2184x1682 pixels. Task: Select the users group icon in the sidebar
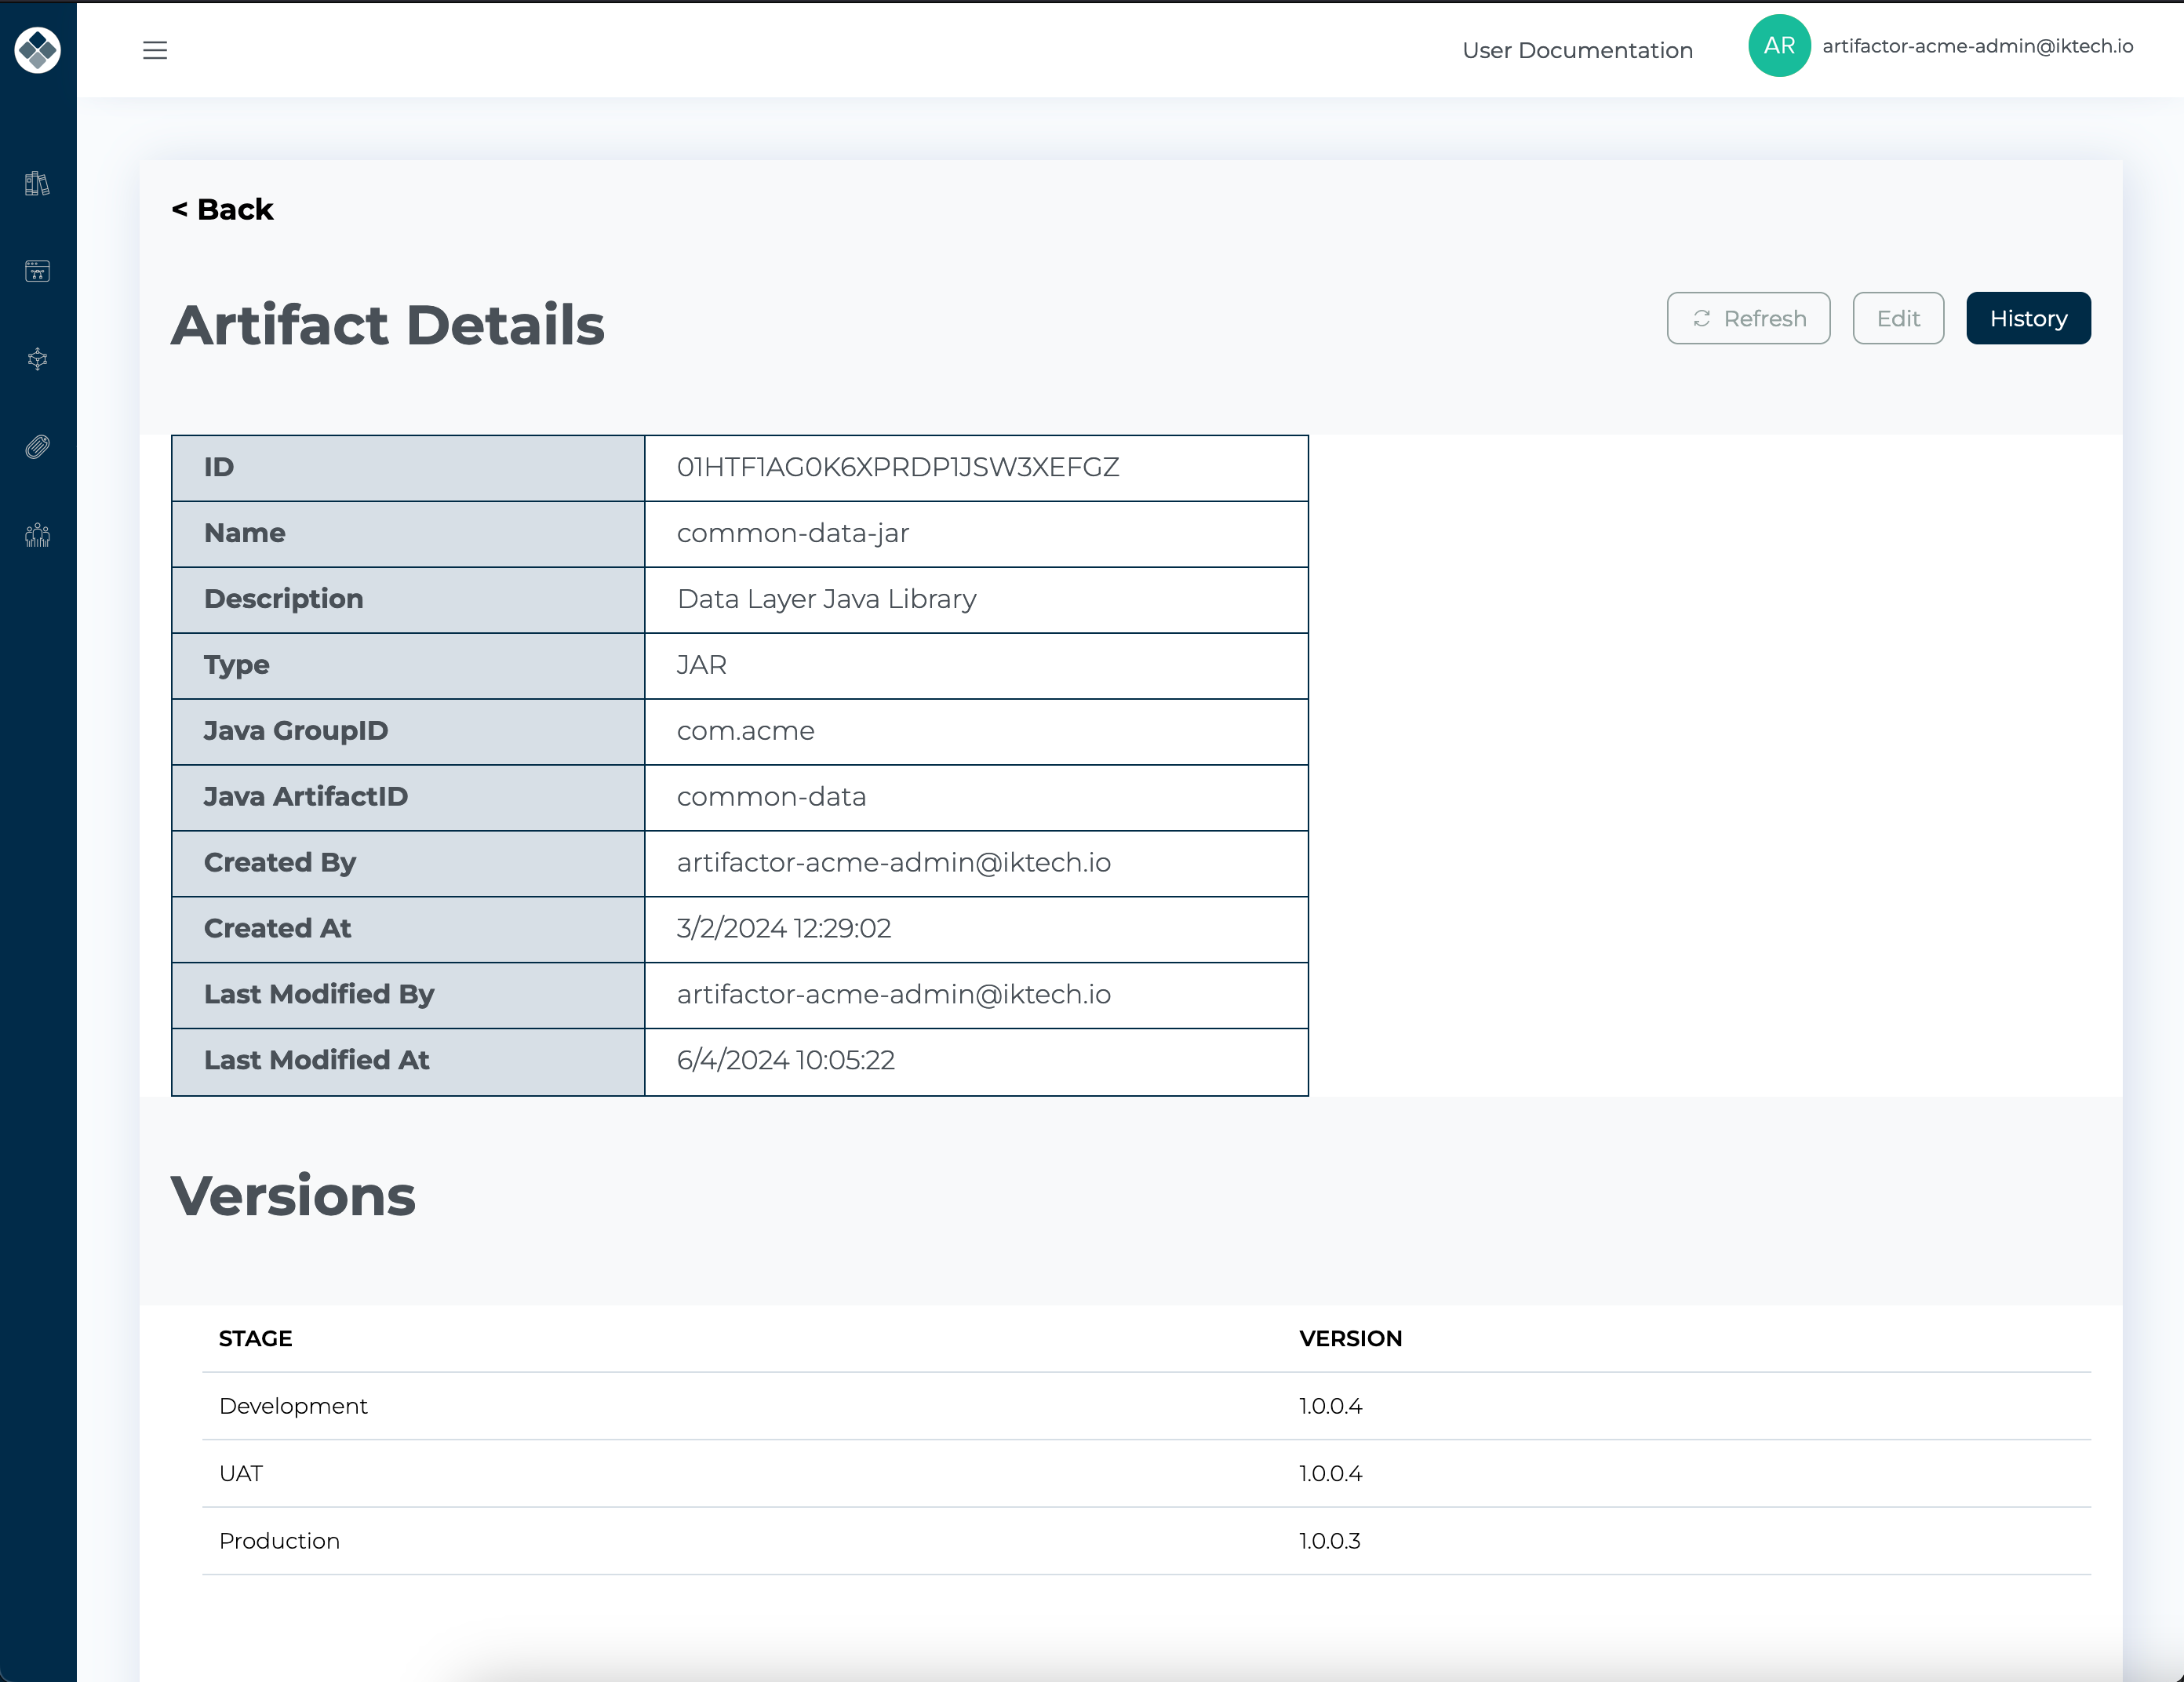[x=37, y=534]
